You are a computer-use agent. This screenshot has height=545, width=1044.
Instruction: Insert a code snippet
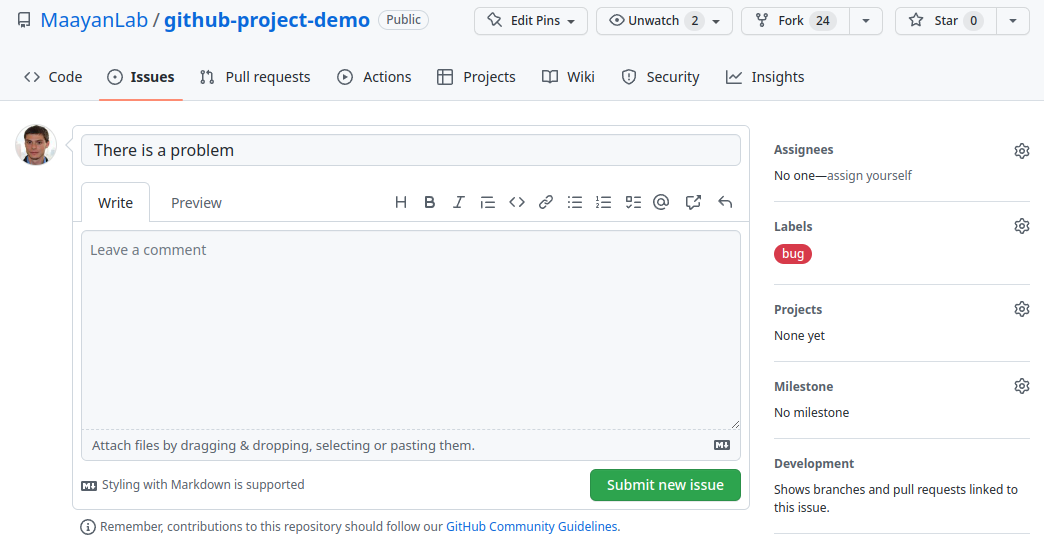(517, 202)
